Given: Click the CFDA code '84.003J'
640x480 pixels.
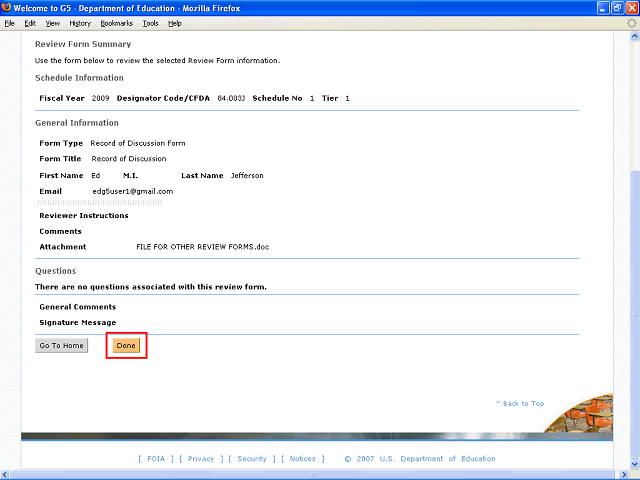Looking at the screenshot, I should click(x=231, y=98).
